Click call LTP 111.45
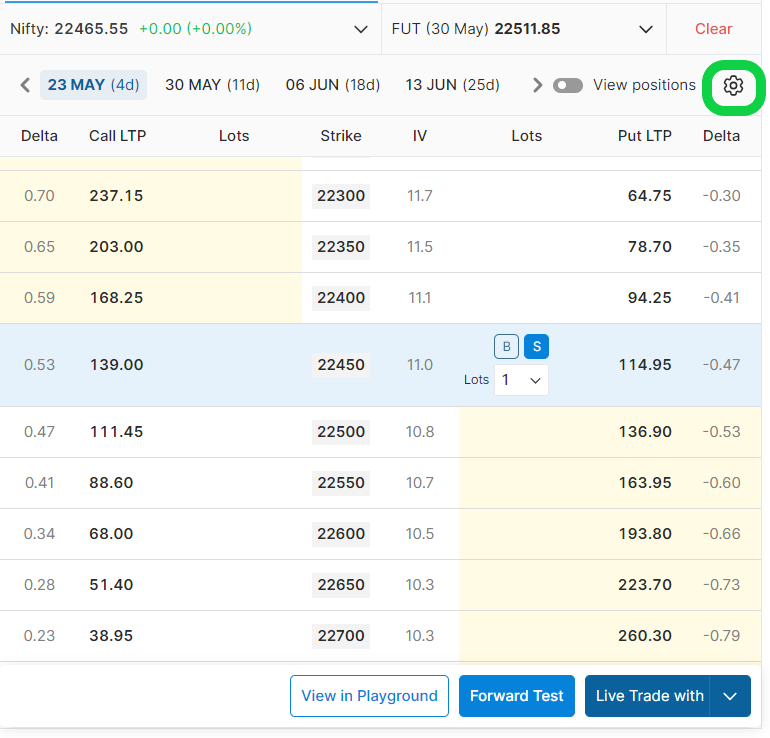The height and width of the screenshot is (738, 770). tap(116, 432)
